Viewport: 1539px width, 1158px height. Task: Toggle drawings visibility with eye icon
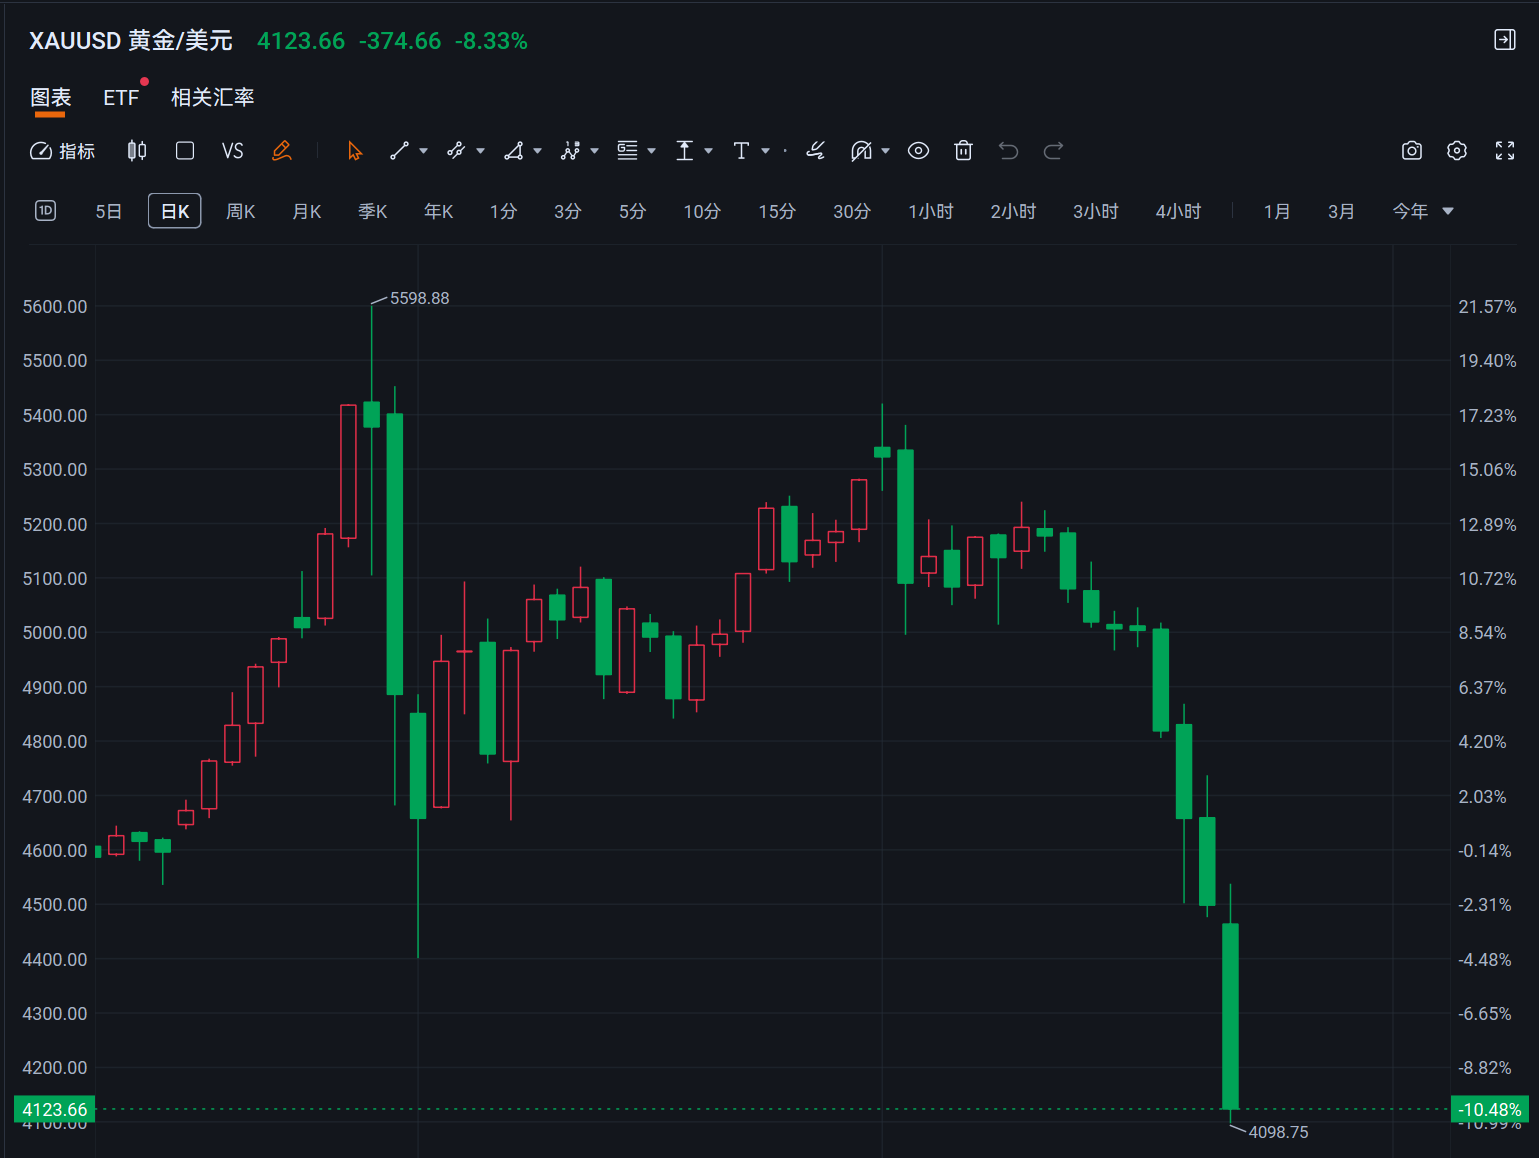click(x=918, y=151)
